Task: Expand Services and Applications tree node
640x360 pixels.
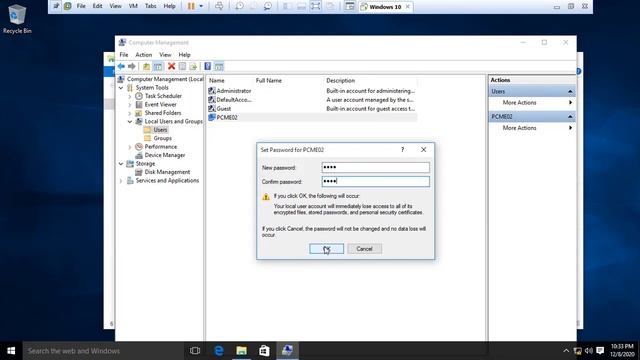Action: point(121,181)
